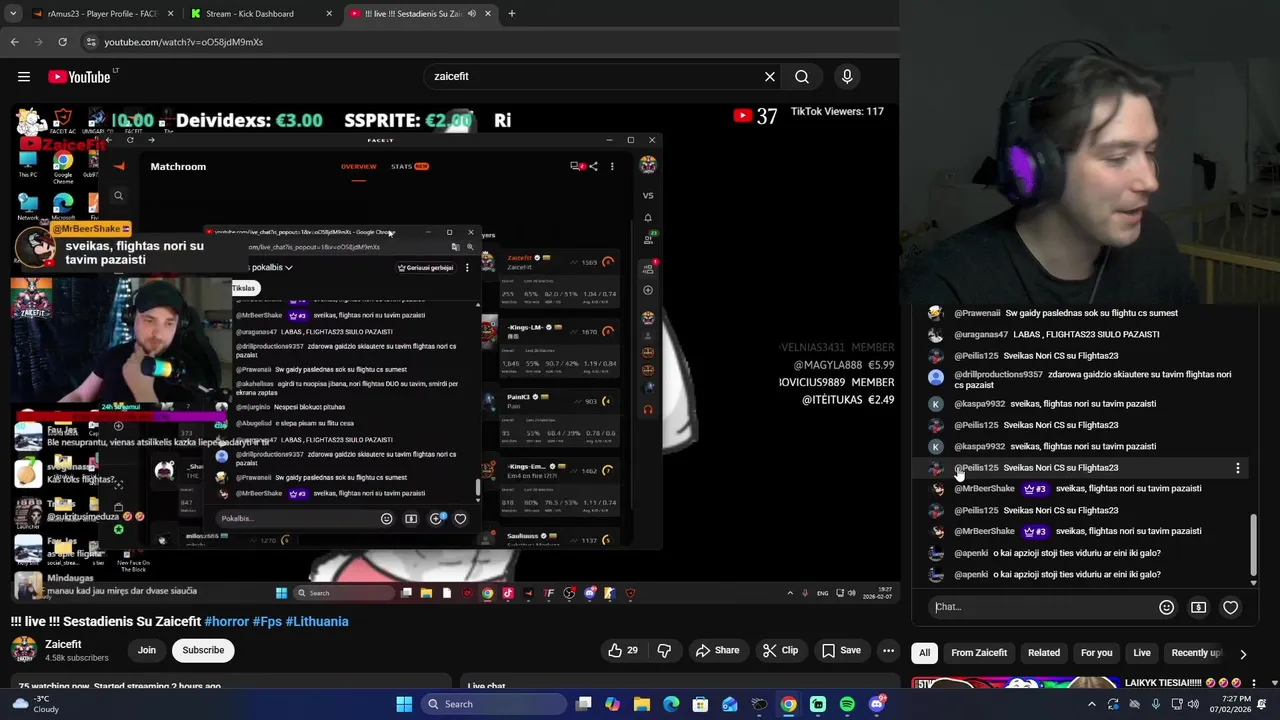Open the #Lithuania hashtag link
1280x720 pixels.
coord(317,621)
